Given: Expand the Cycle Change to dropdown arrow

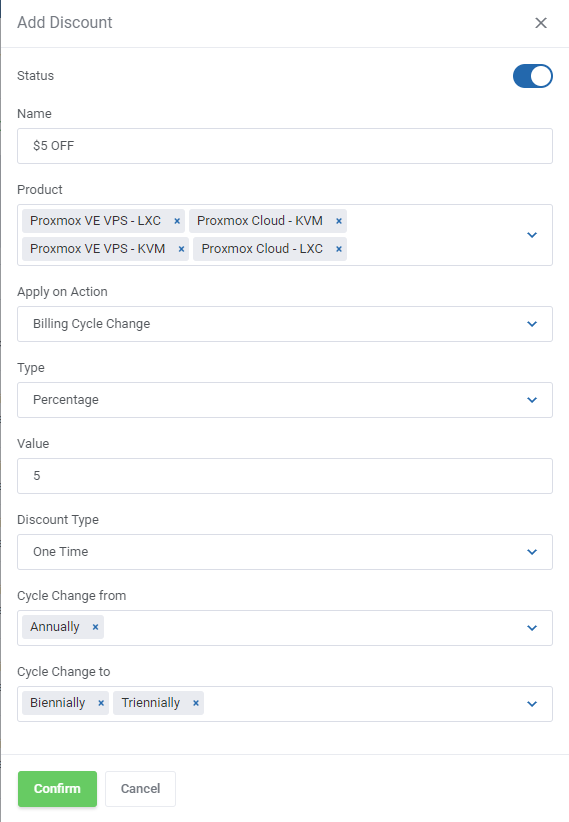Looking at the screenshot, I should click(532, 704).
